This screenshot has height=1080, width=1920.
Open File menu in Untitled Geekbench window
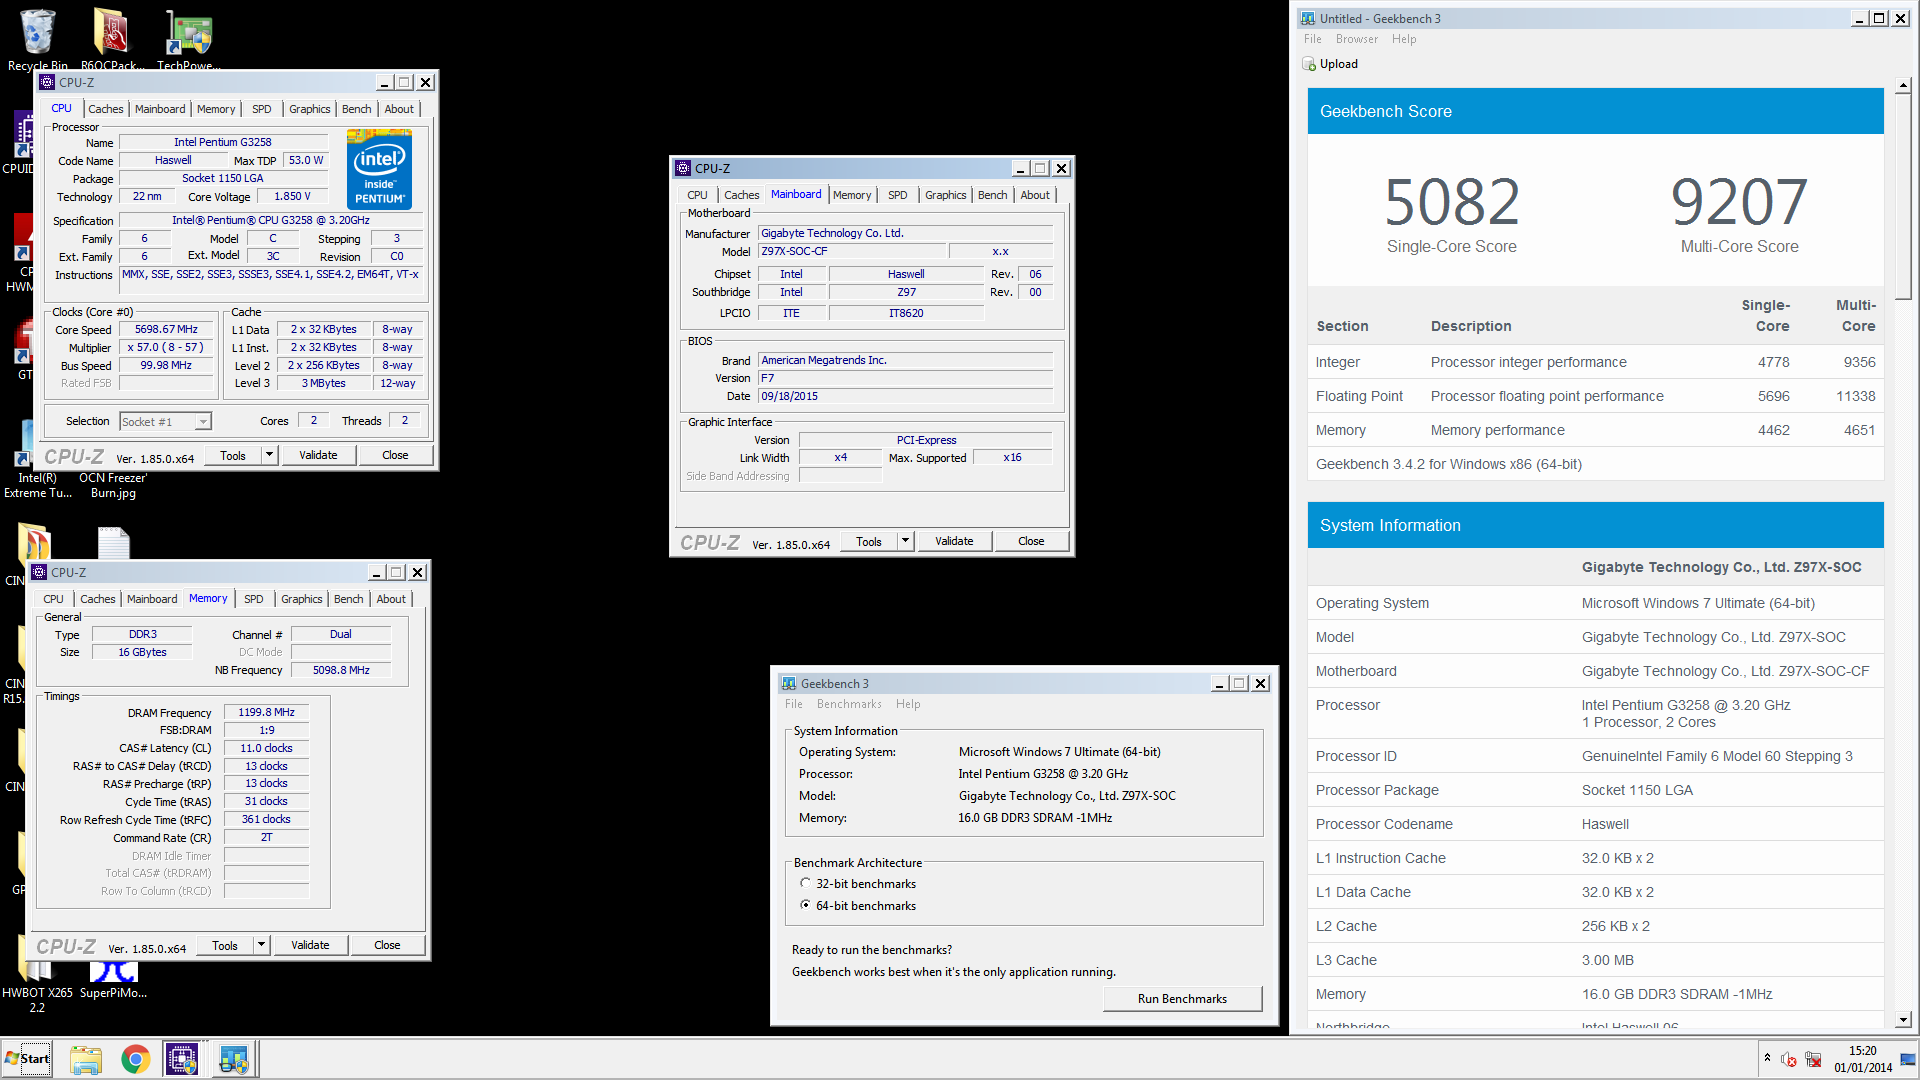(x=1312, y=39)
